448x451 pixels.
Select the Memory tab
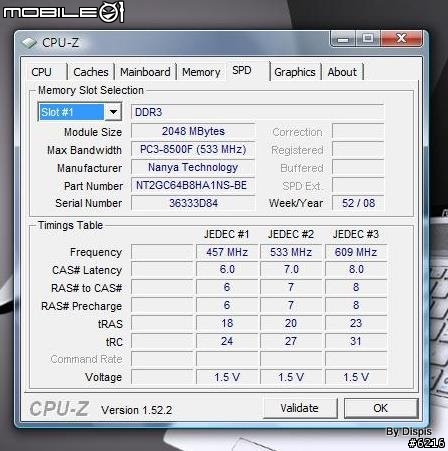click(x=201, y=72)
